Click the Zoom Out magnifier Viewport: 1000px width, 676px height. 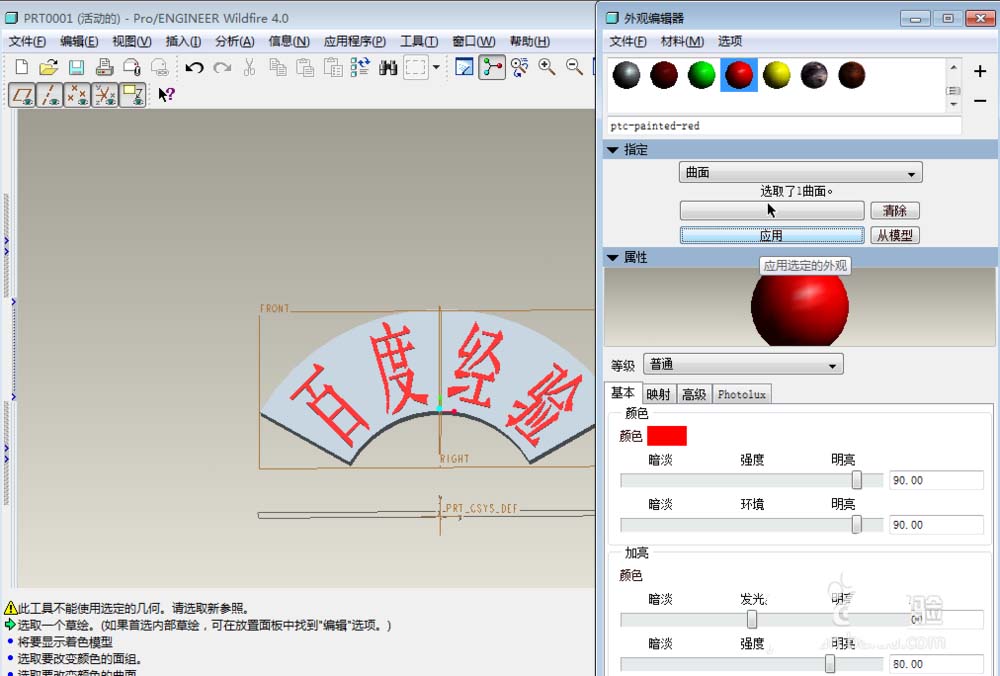click(574, 67)
